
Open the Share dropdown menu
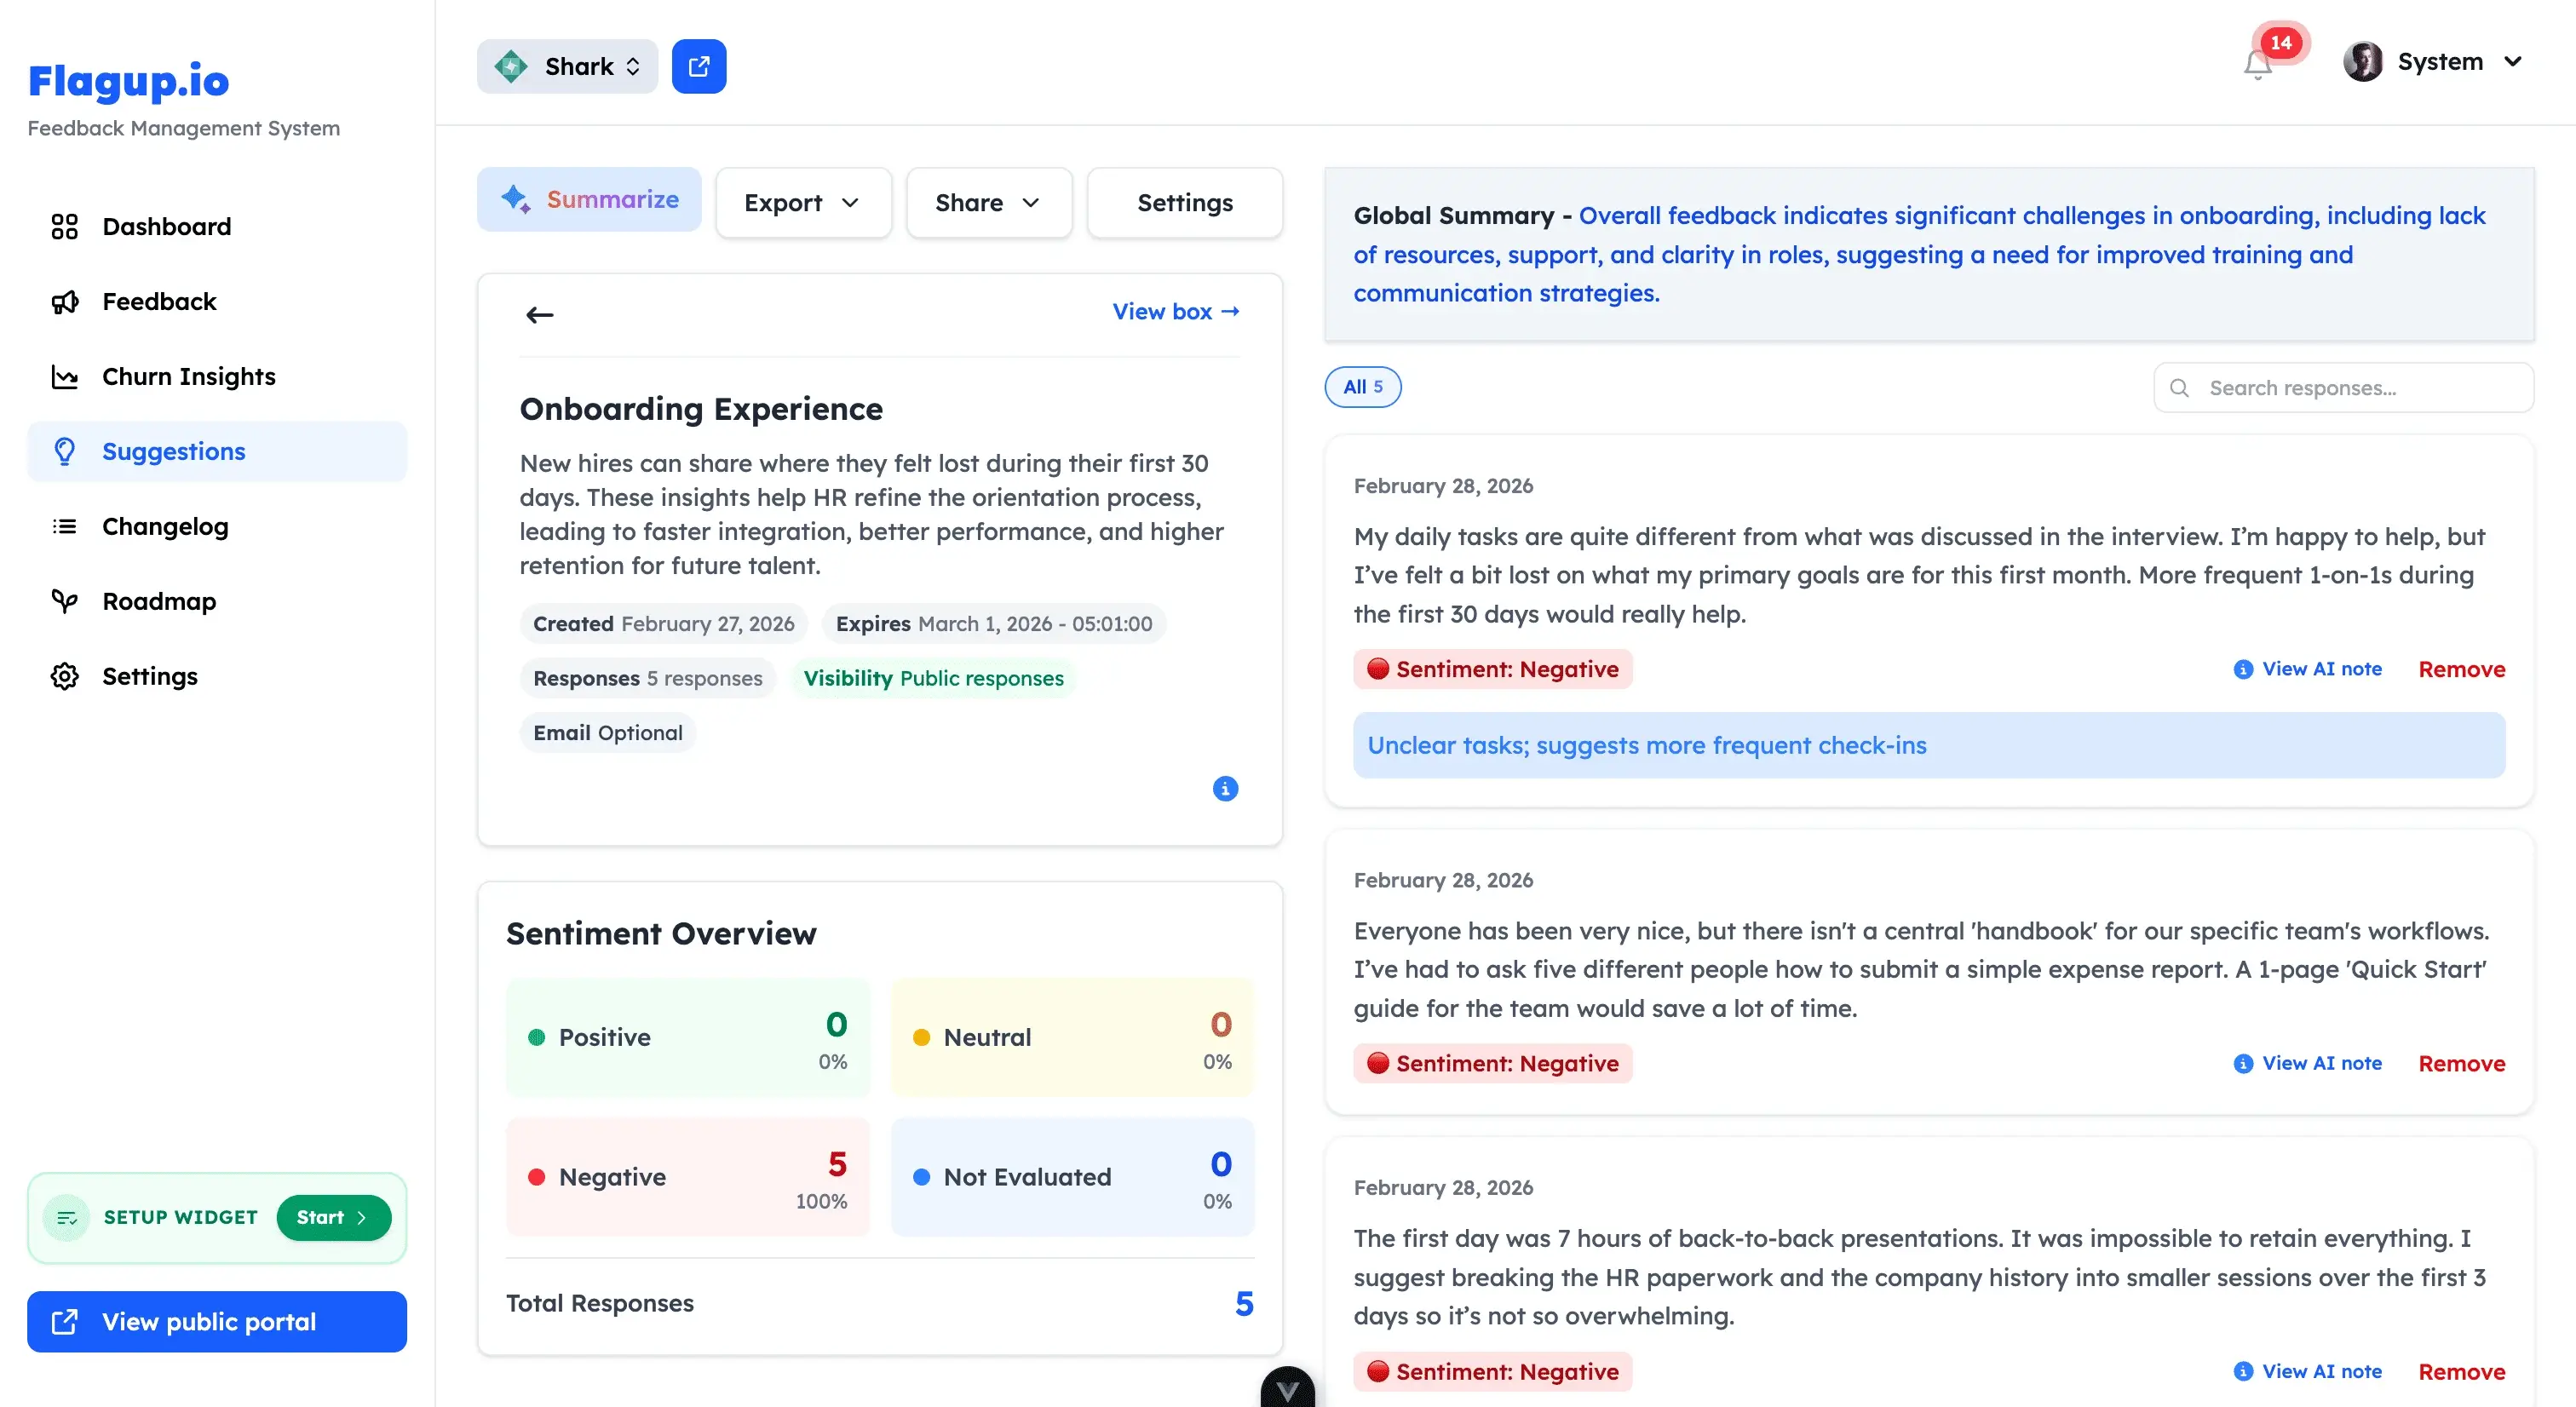[x=988, y=202]
